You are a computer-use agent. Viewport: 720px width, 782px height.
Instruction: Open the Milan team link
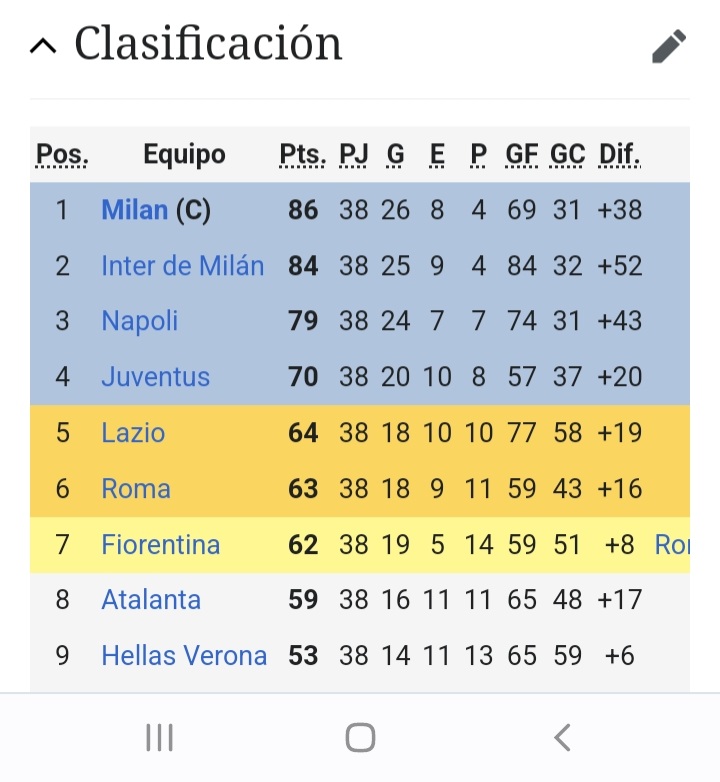[x=135, y=209]
